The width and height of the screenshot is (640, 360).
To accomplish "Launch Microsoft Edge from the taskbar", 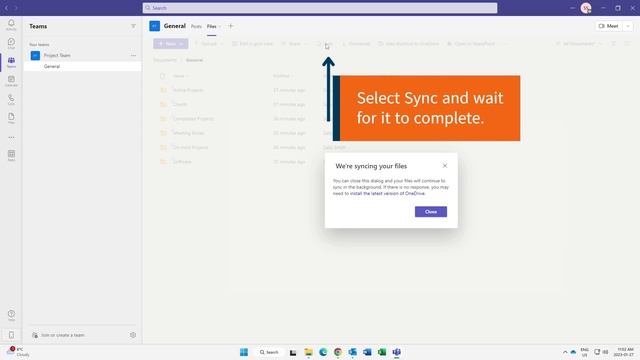I will (323, 352).
